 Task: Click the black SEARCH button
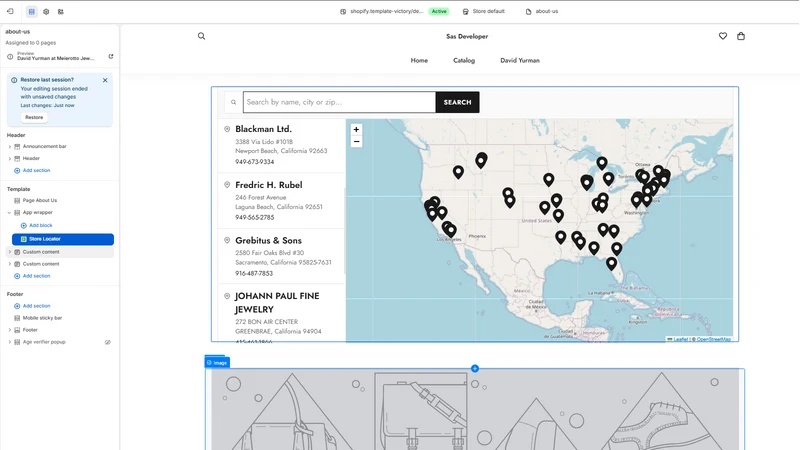pos(458,102)
